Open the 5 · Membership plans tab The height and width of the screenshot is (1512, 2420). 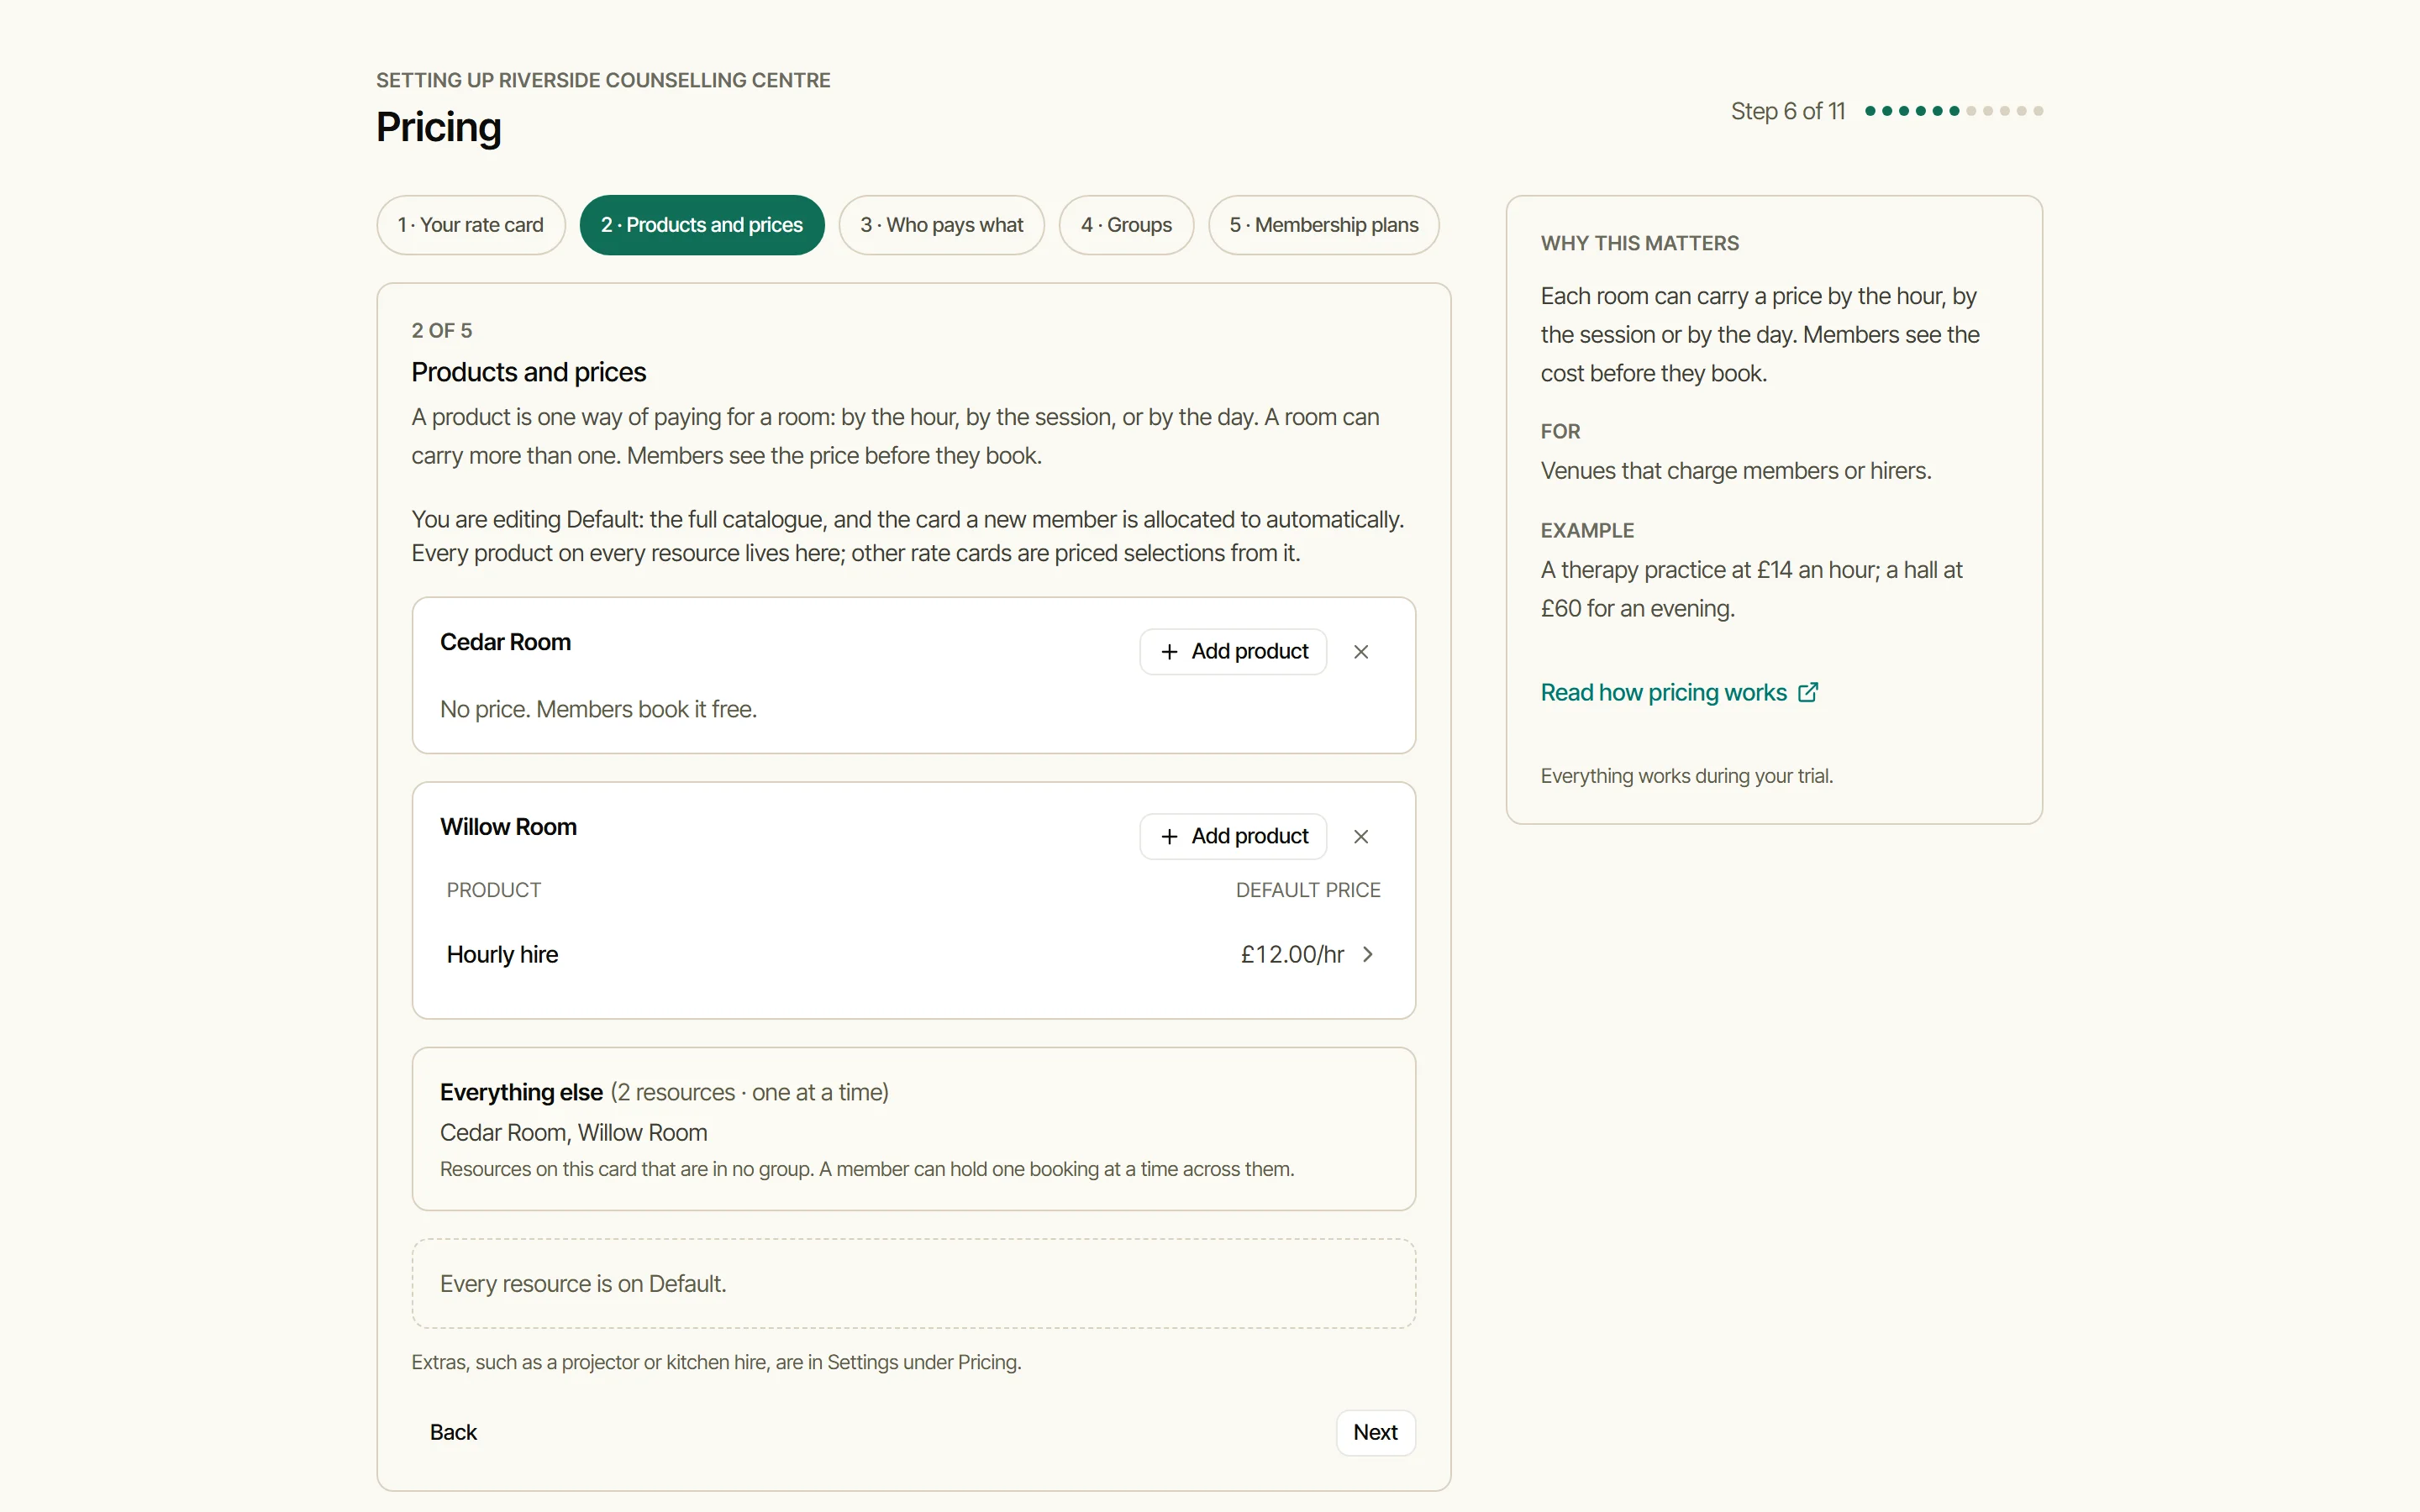[x=1324, y=225]
